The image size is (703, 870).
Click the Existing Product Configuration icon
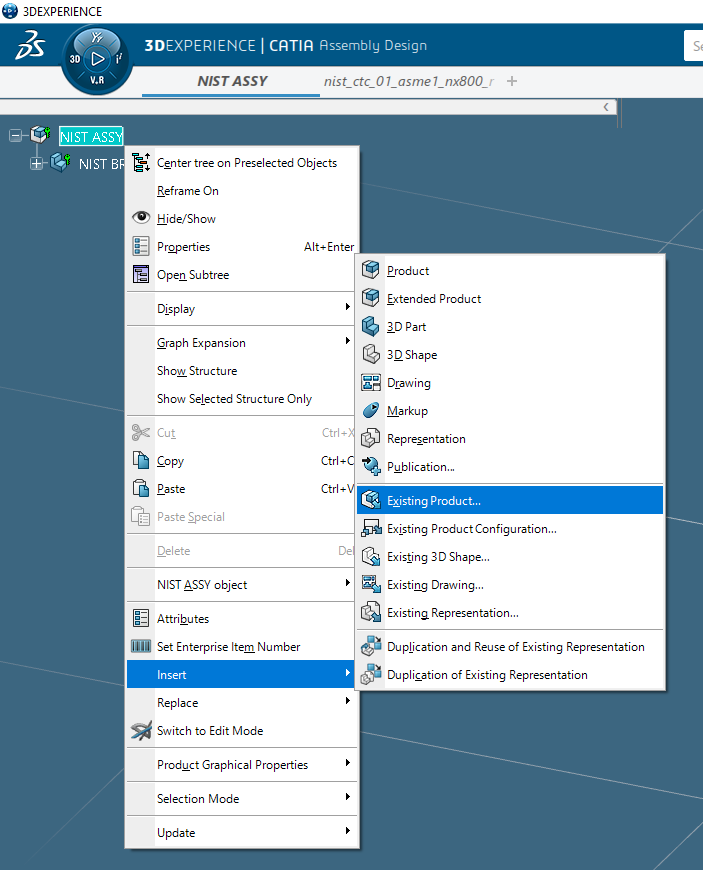click(x=371, y=528)
